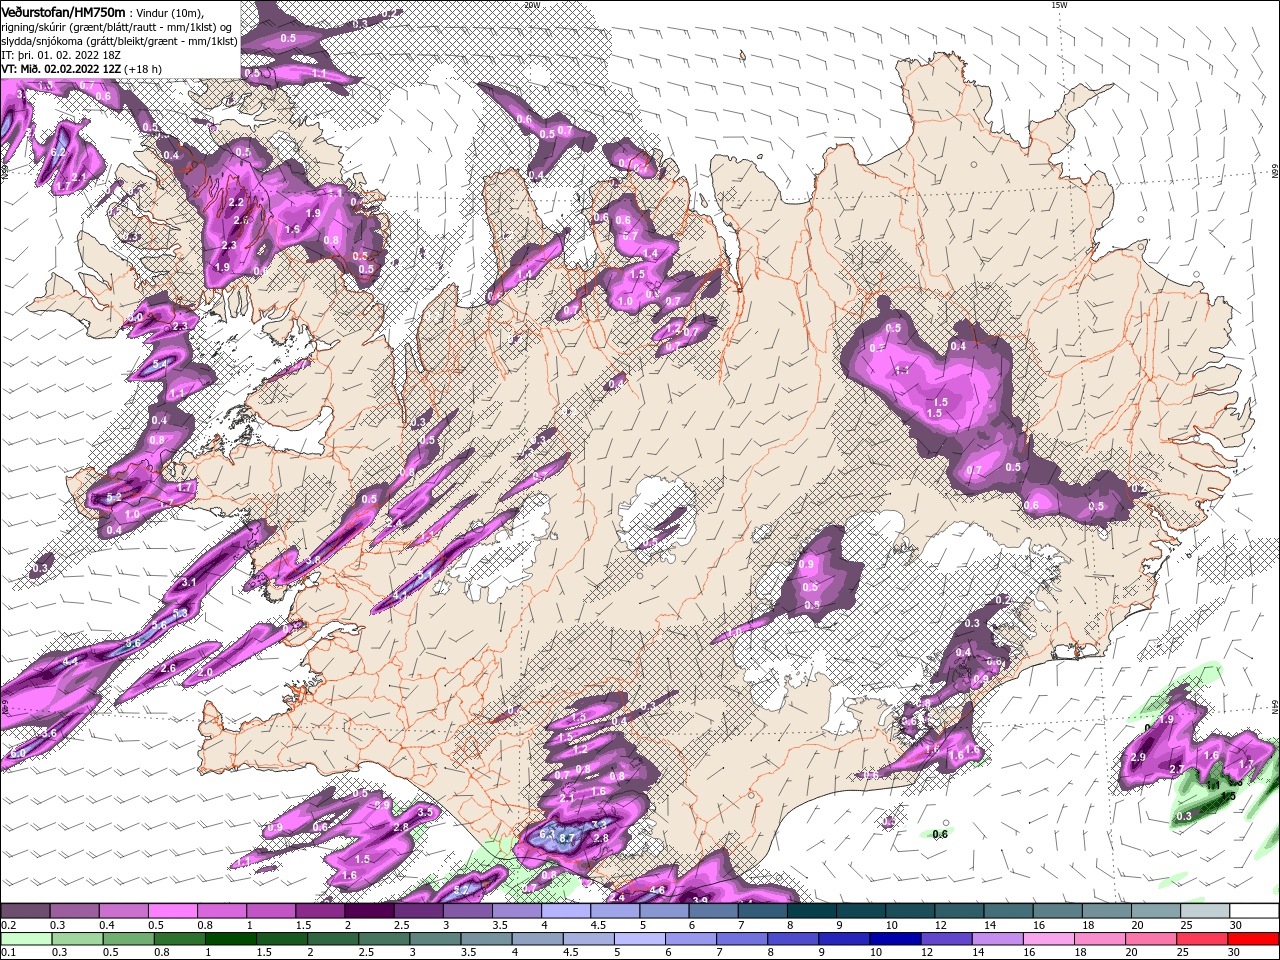Pick the palest green 0.1 swatch in green scale
Screen dimensions: 1280x960
[26, 939]
